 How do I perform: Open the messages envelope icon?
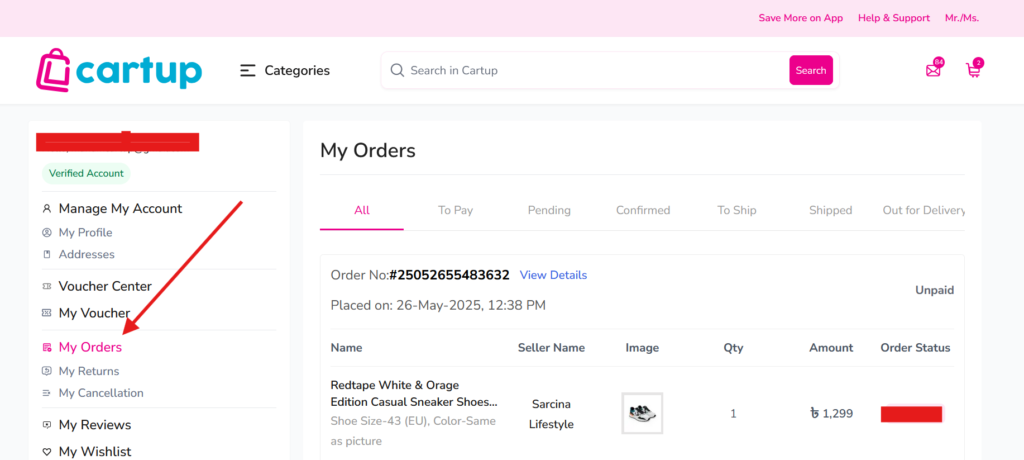[934, 69]
